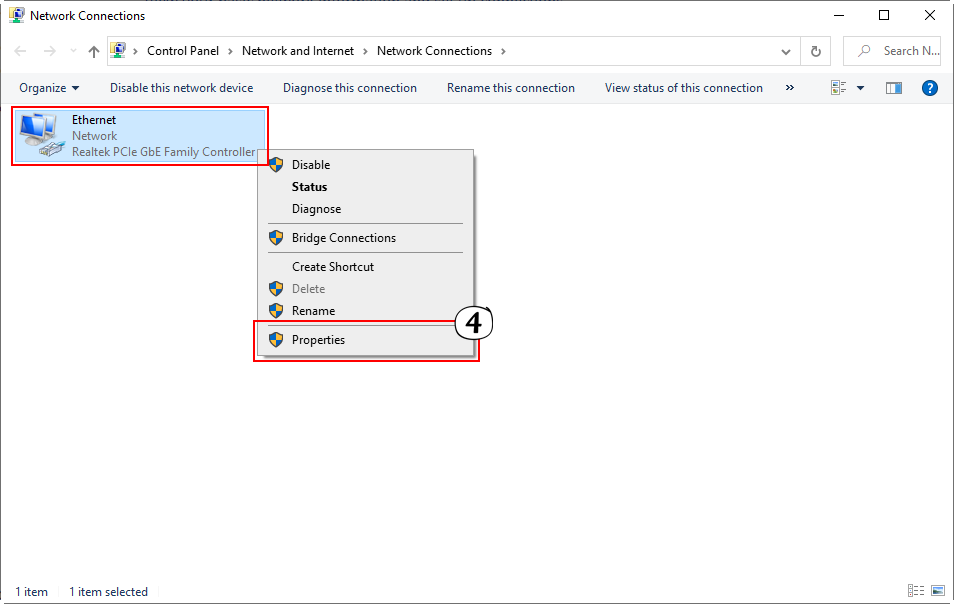The image size is (954, 604).
Task: Switch to large icons view in status bar
Action: click(x=938, y=591)
